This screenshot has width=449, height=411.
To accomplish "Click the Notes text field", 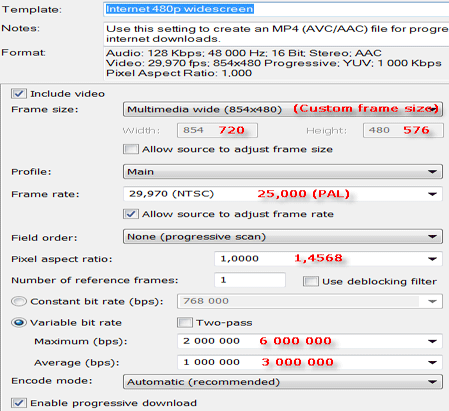I will [x=276, y=34].
